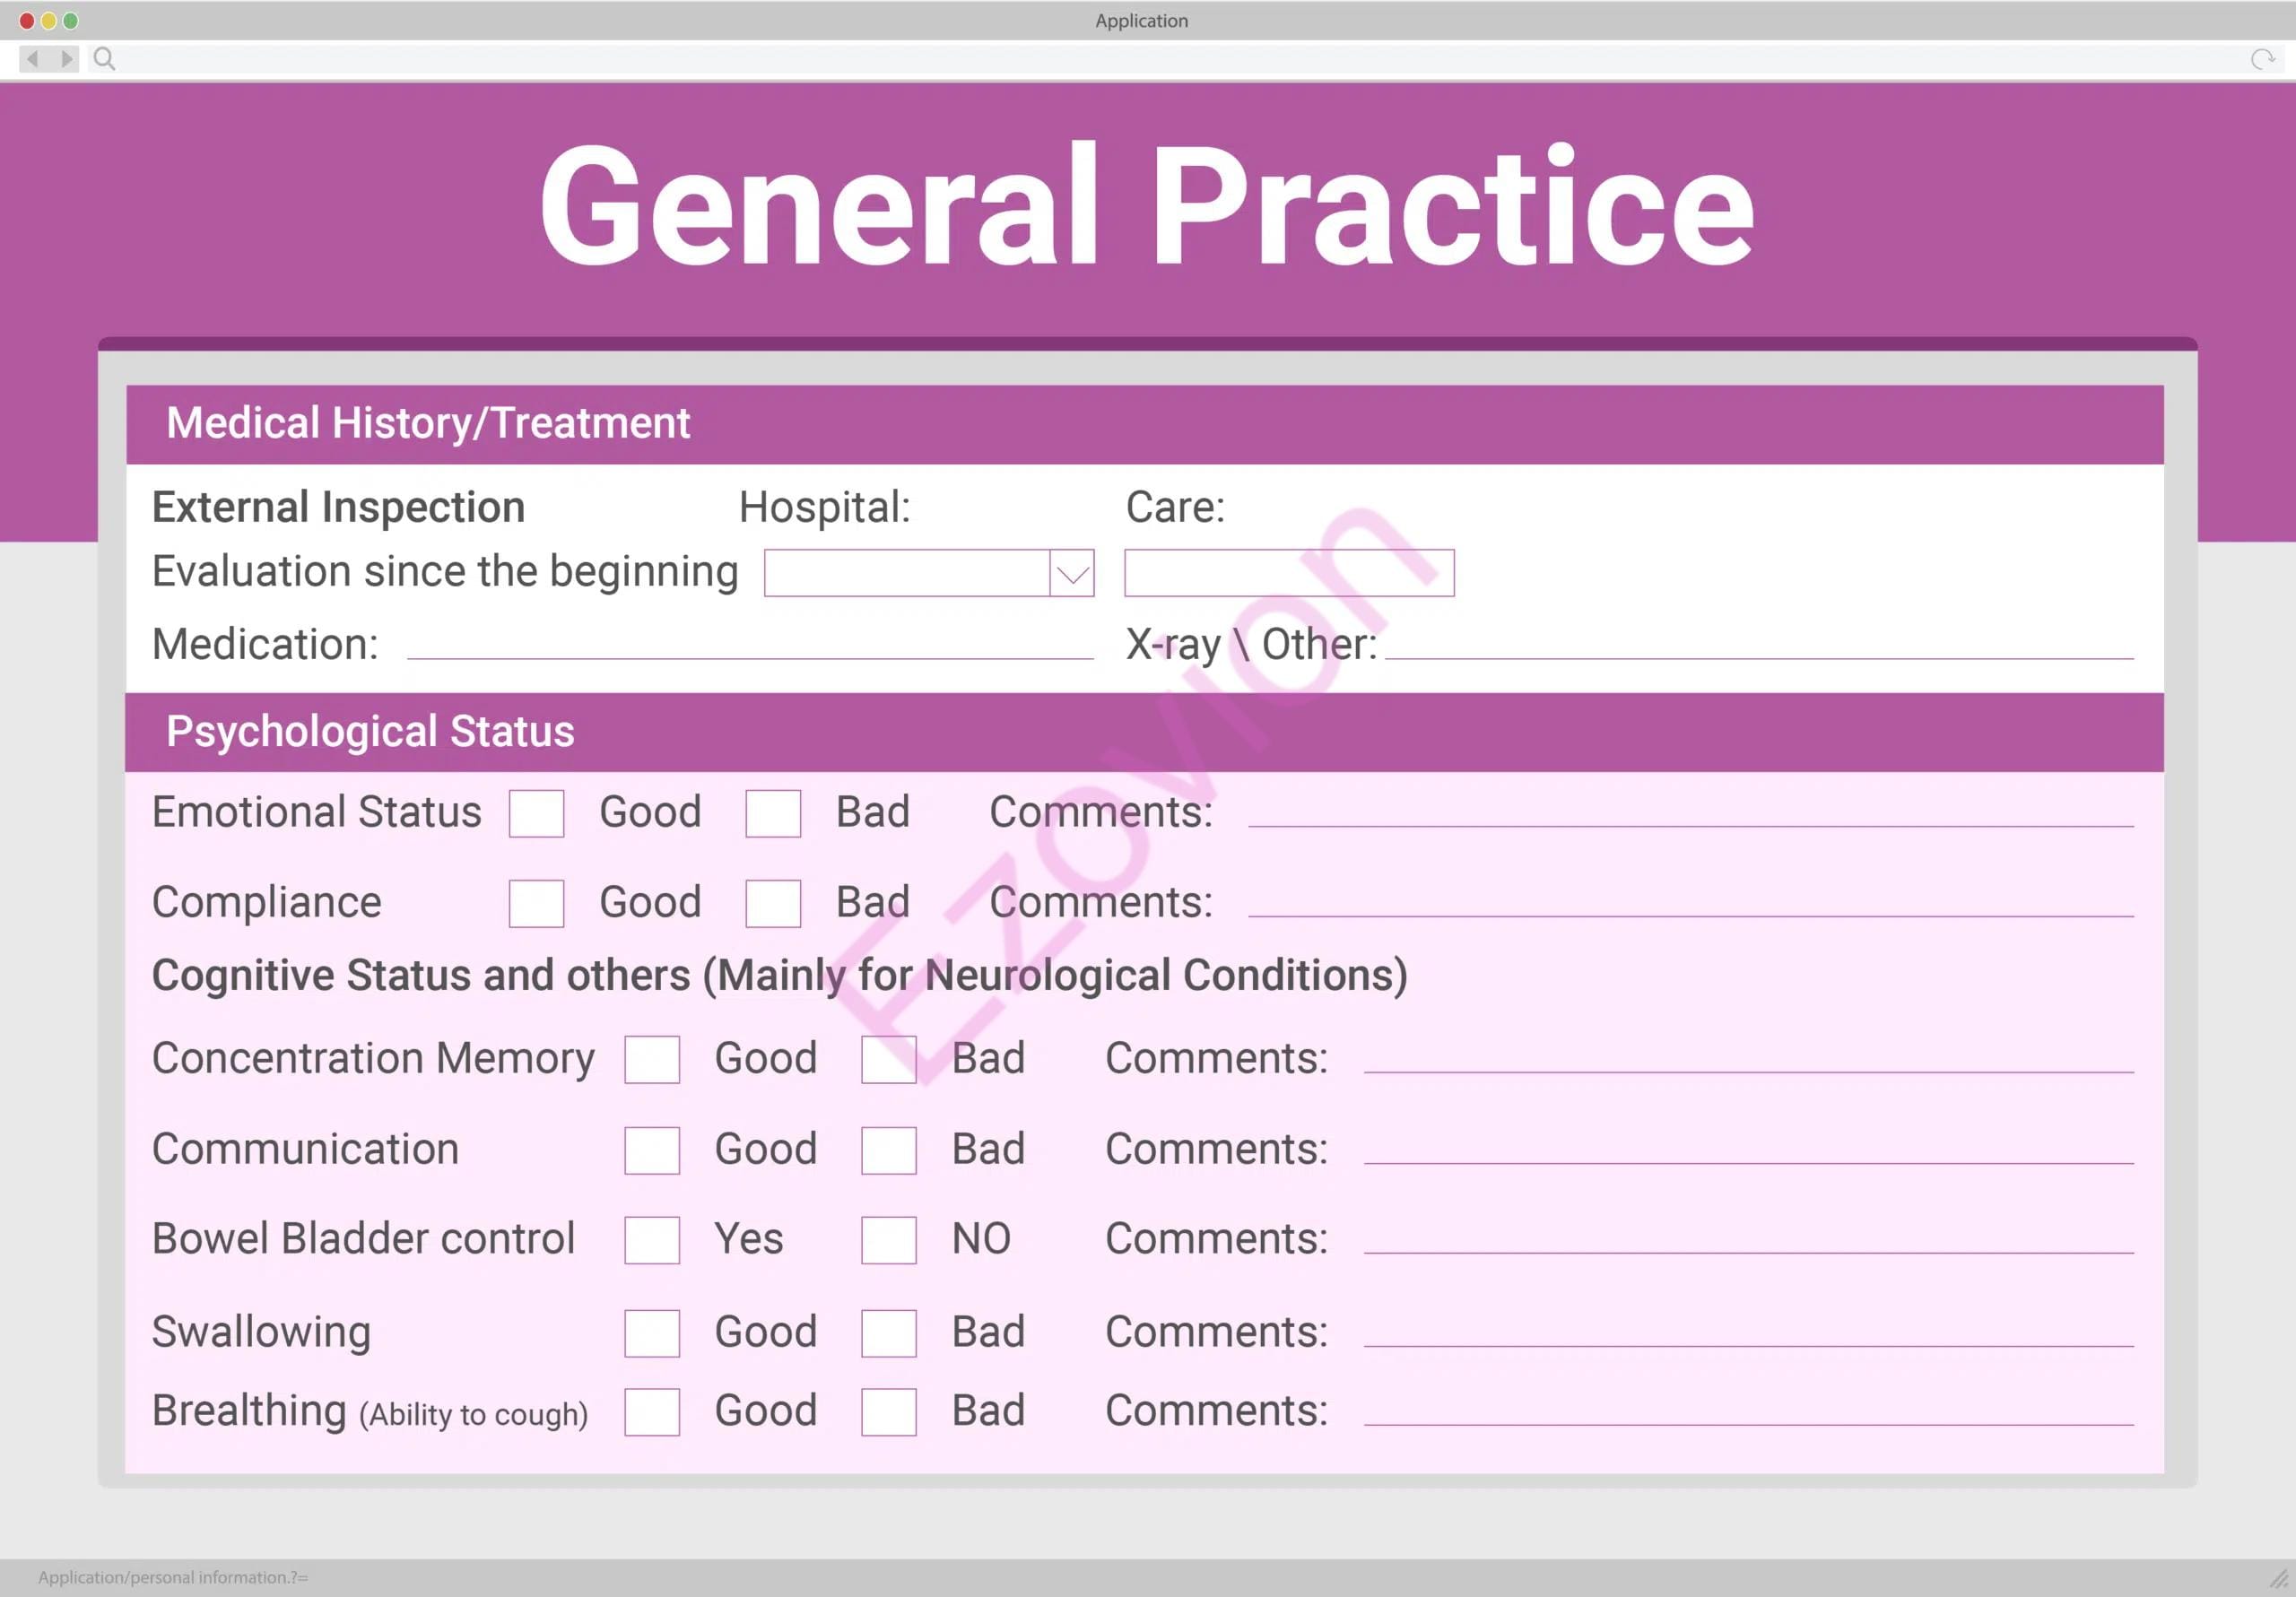Check Good for Concentration Memory
The width and height of the screenshot is (2296, 1597).
coord(652,1059)
